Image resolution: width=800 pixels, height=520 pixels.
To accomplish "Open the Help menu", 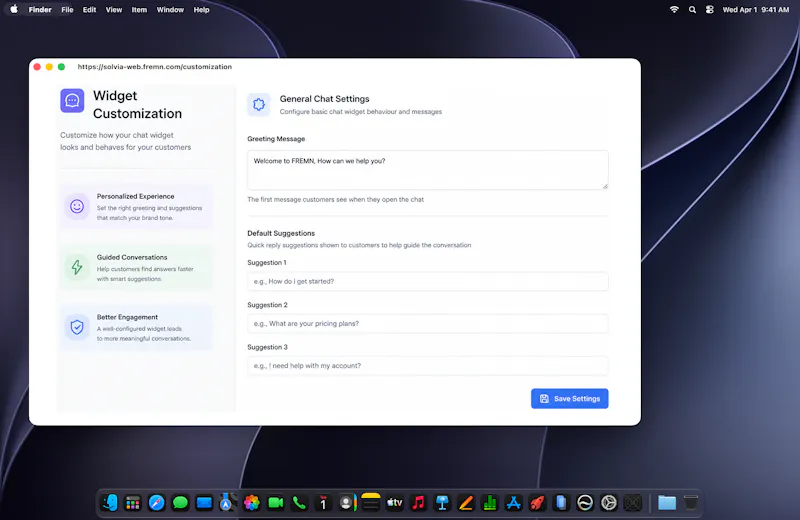I will 202,10.
